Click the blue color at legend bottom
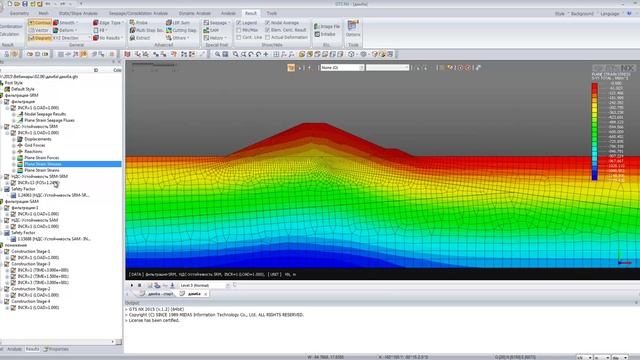The width and height of the screenshot is (640, 360). (x=595, y=178)
